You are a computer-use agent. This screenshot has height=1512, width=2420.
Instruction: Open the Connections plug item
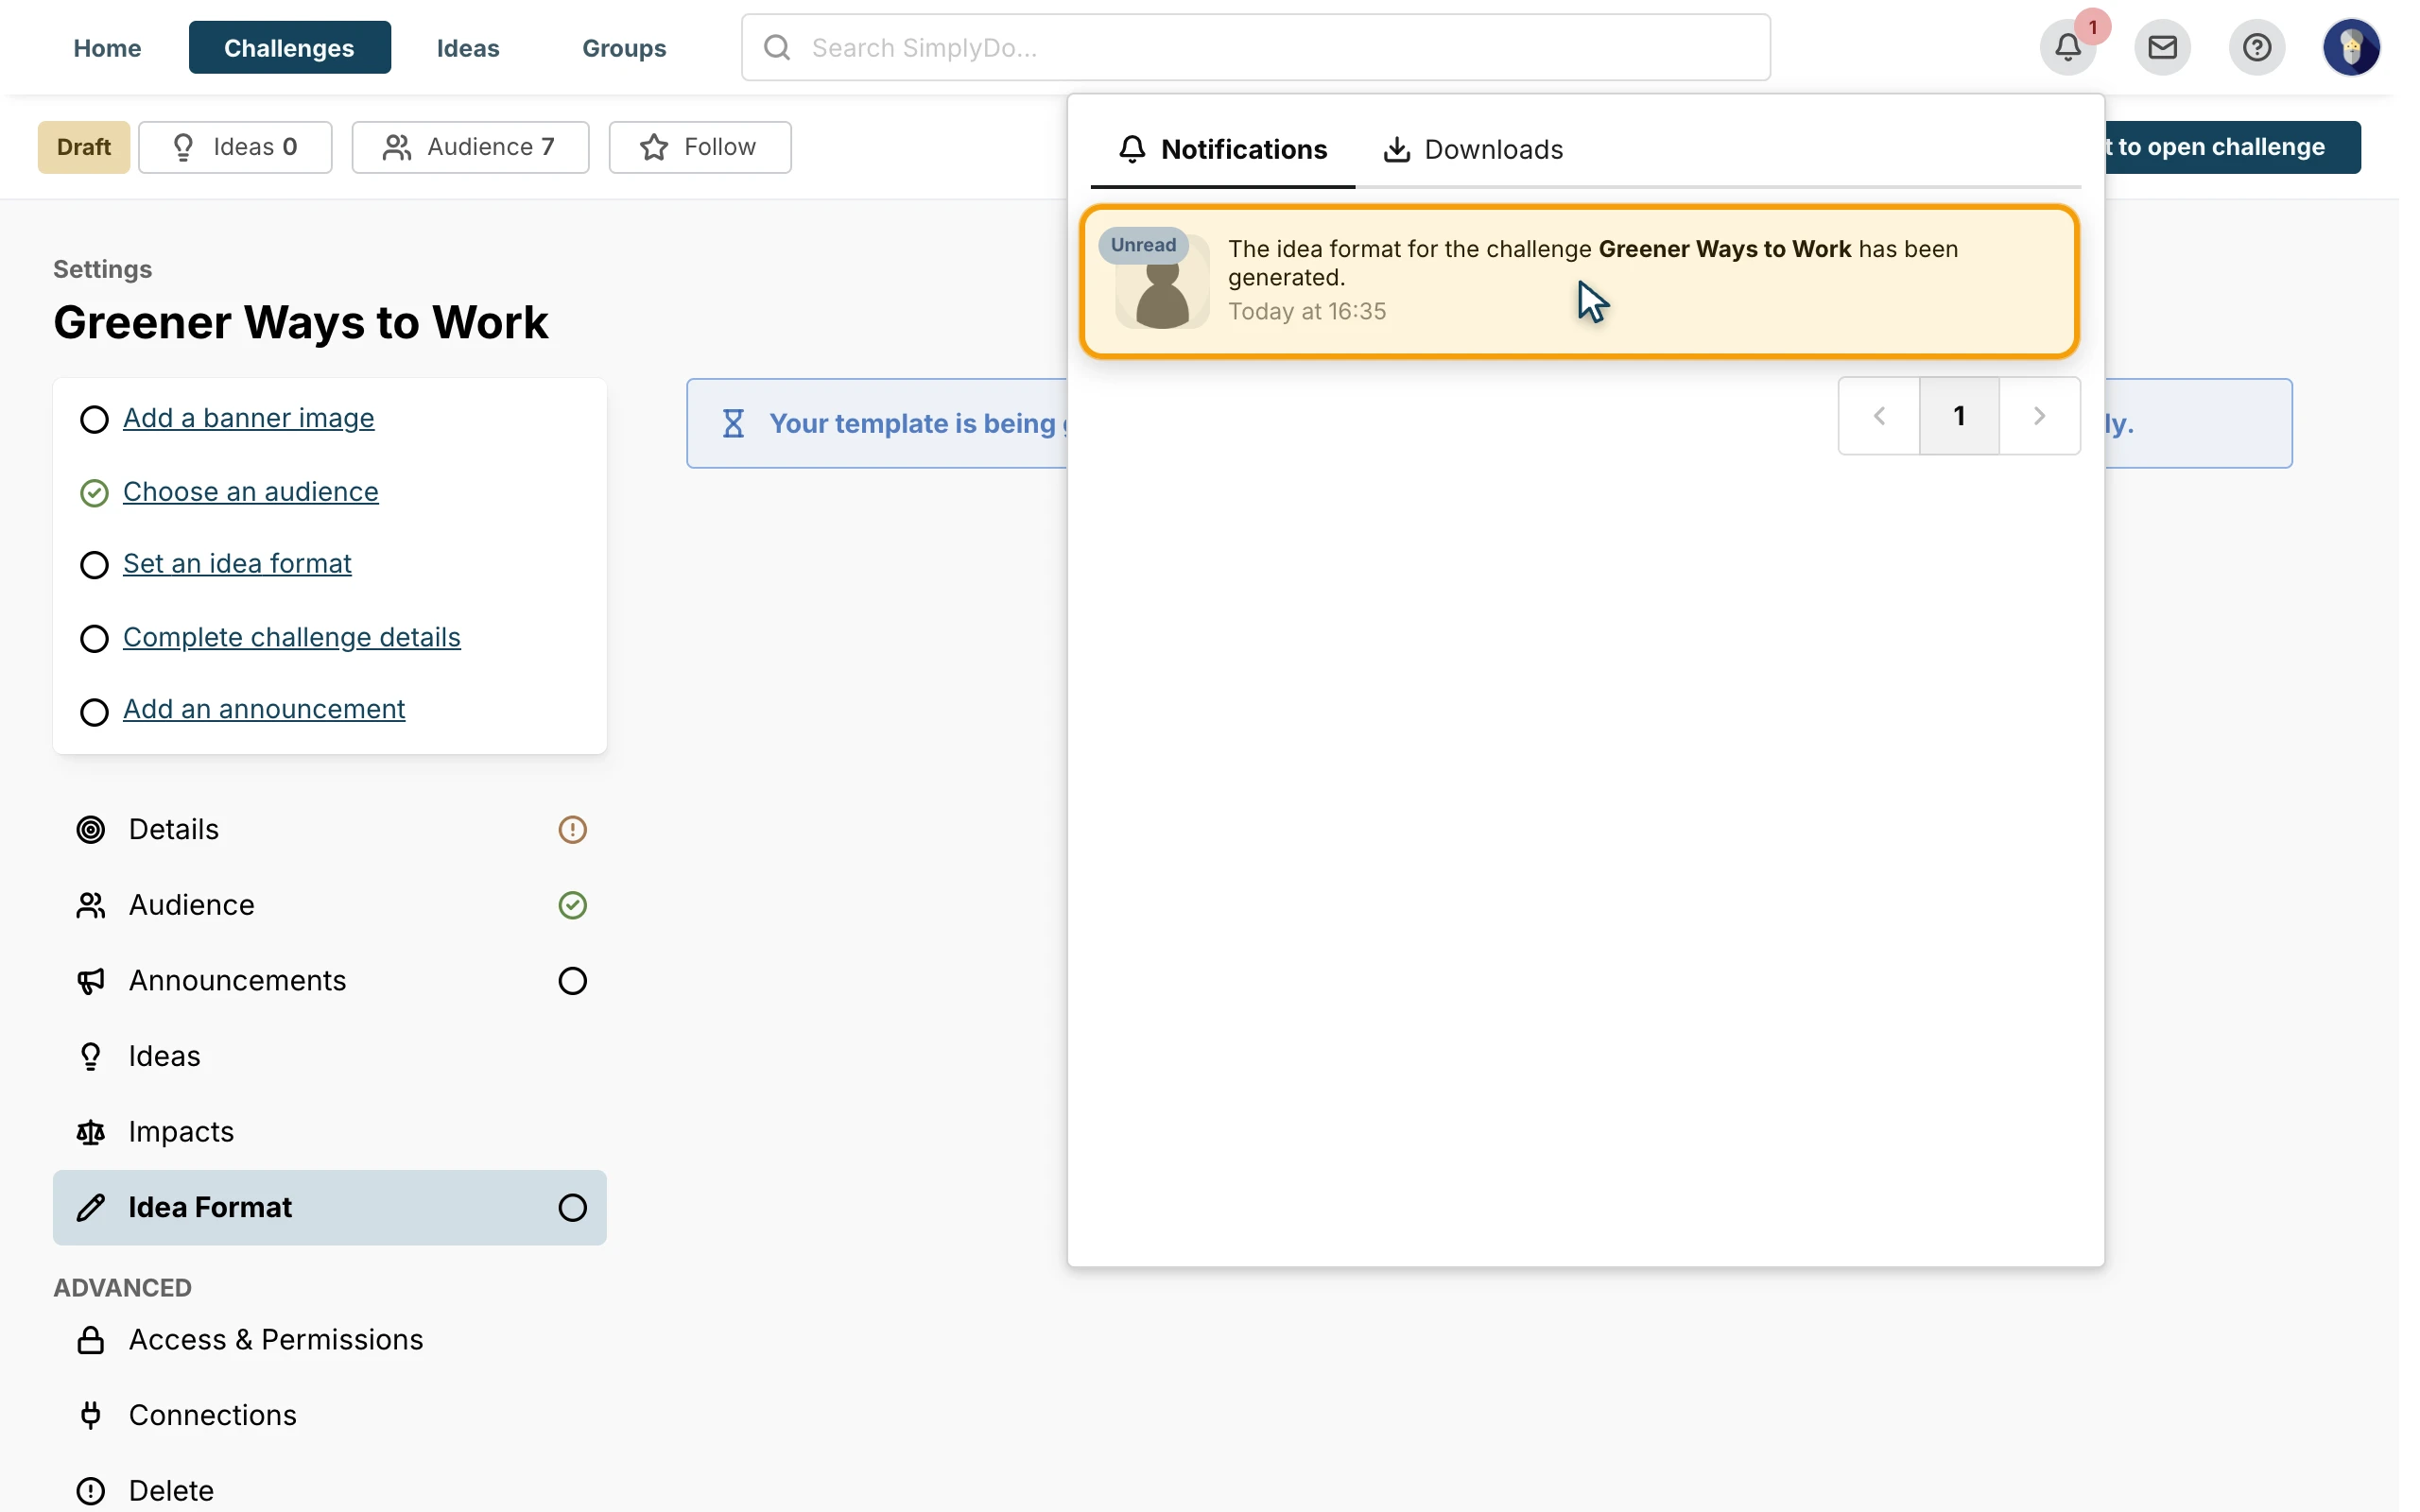(330, 1415)
